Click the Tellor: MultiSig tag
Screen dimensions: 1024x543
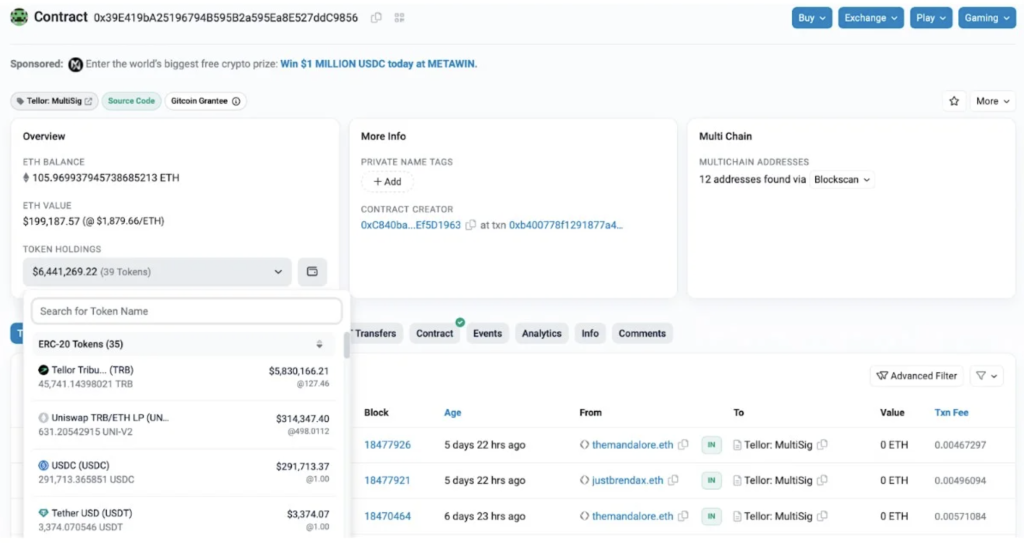tap(54, 101)
